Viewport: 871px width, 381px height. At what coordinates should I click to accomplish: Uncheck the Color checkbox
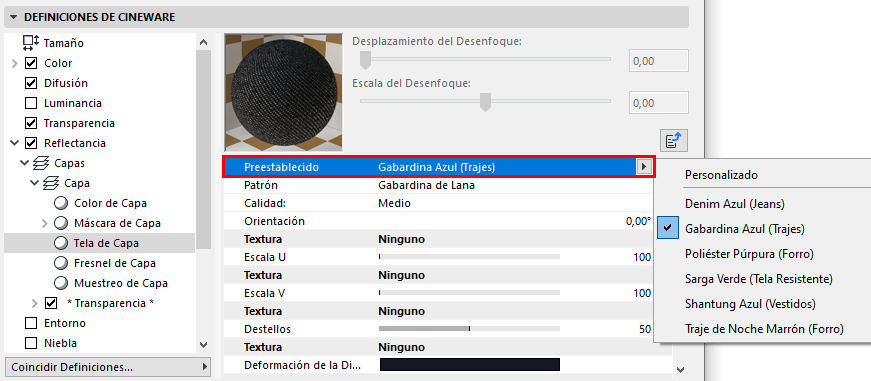(x=31, y=63)
